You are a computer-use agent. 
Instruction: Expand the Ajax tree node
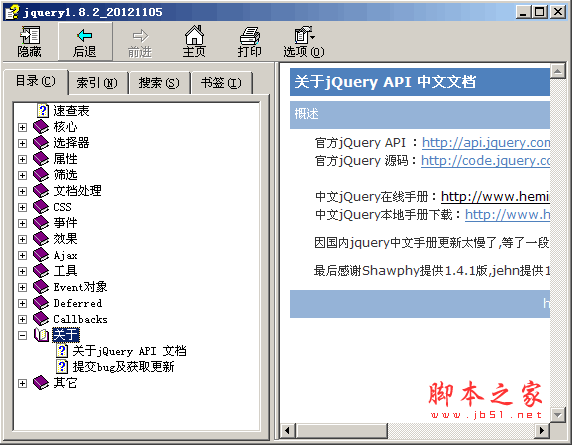[x=22, y=255]
